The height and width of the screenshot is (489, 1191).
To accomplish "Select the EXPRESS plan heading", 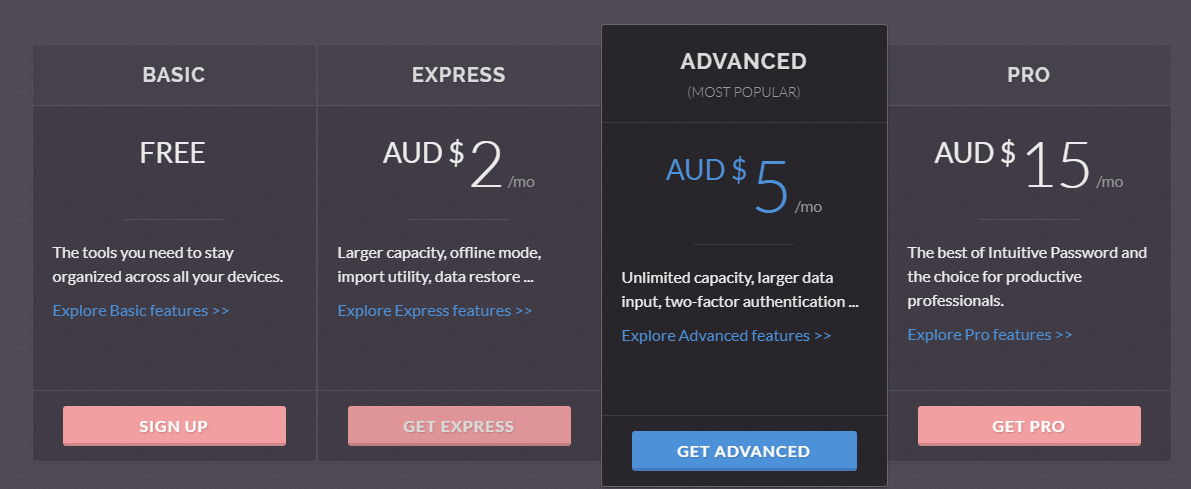I will click(x=459, y=74).
